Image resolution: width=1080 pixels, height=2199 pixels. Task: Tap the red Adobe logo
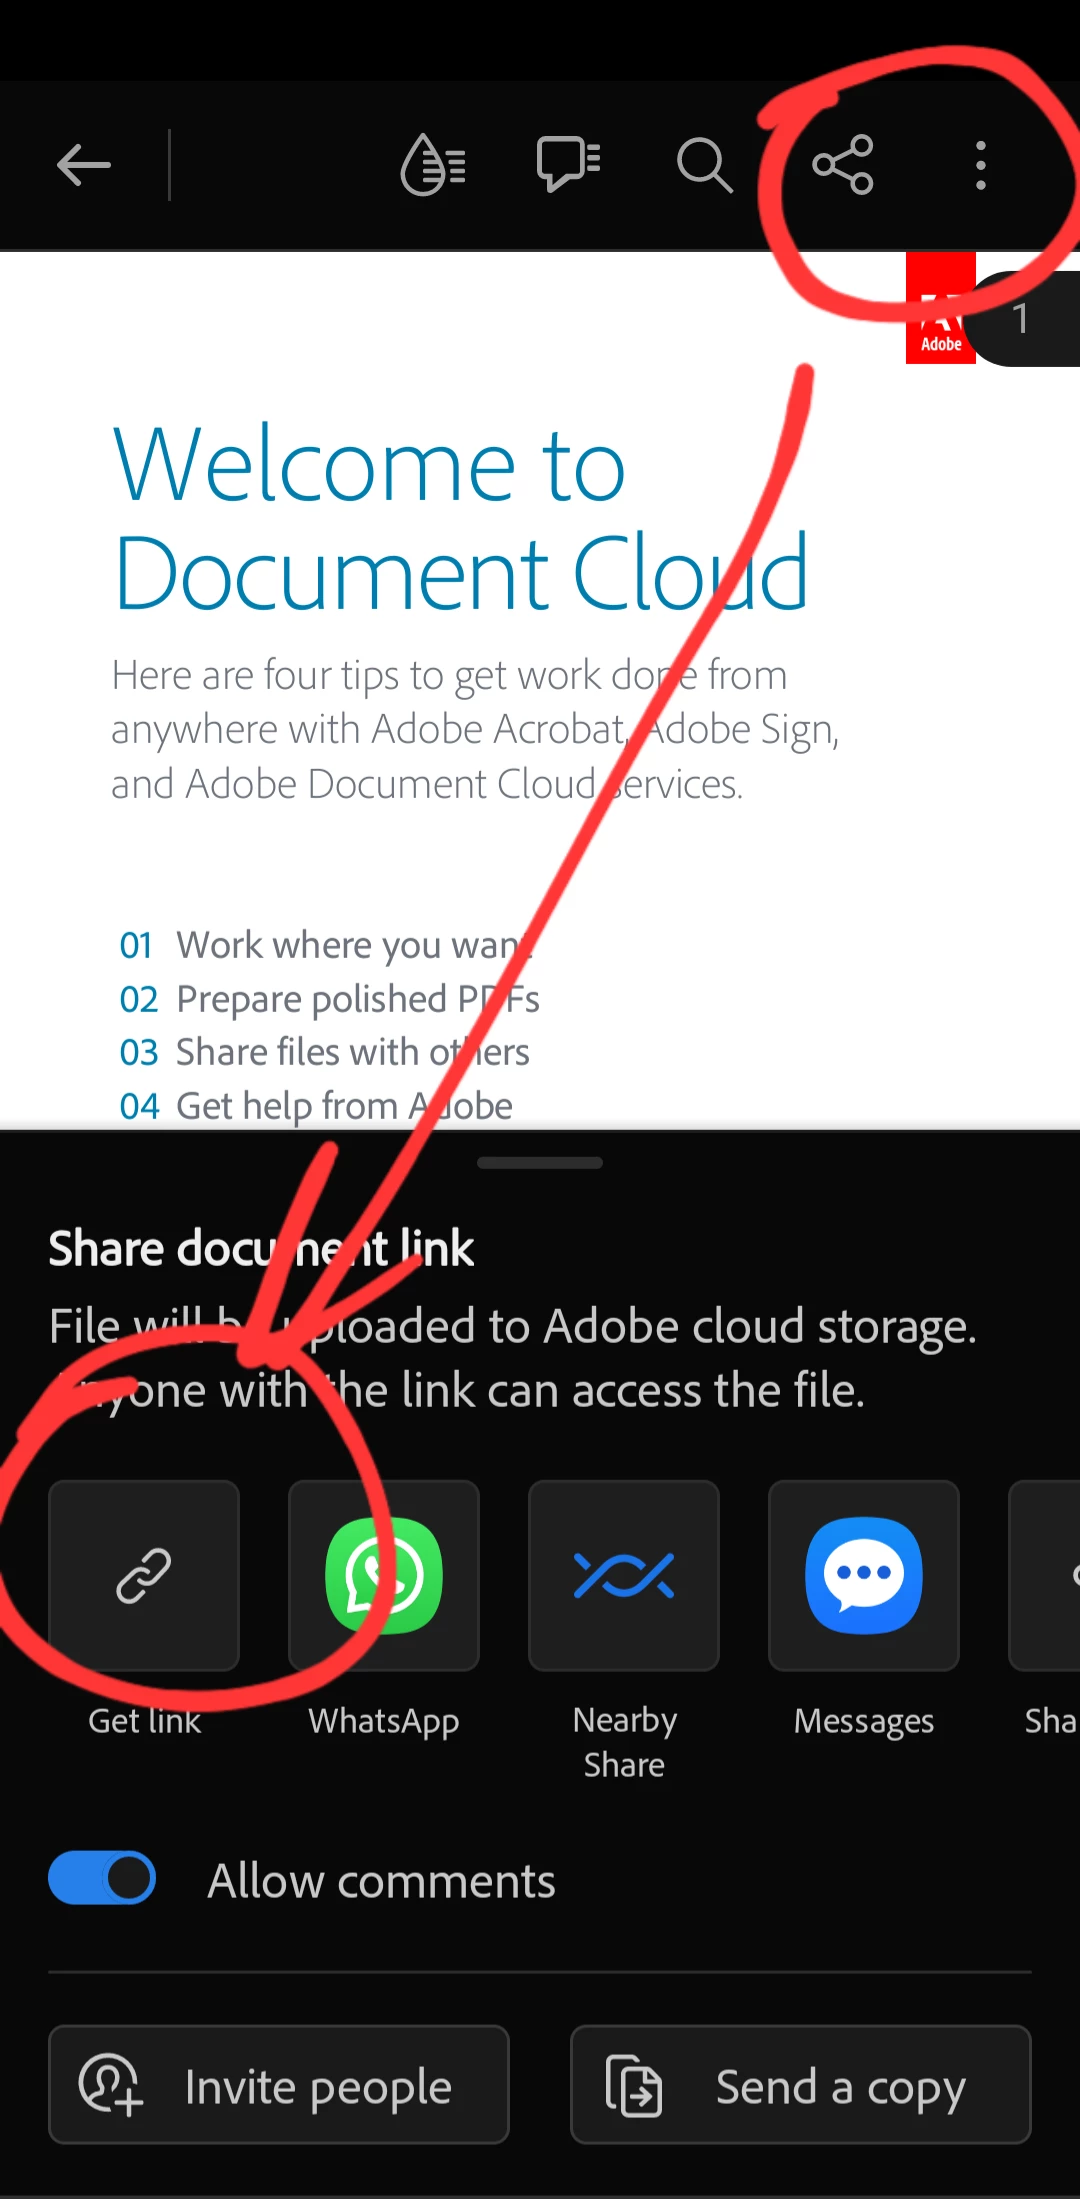(x=941, y=308)
